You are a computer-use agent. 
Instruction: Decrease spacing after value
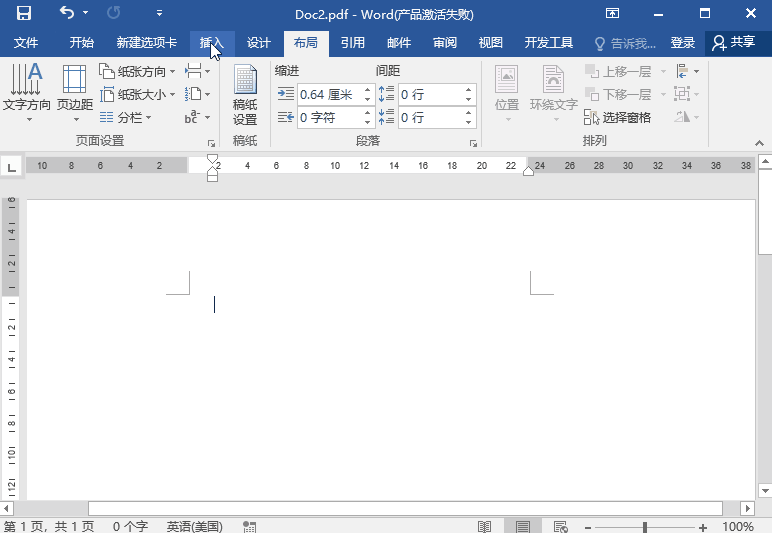click(x=468, y=122)
